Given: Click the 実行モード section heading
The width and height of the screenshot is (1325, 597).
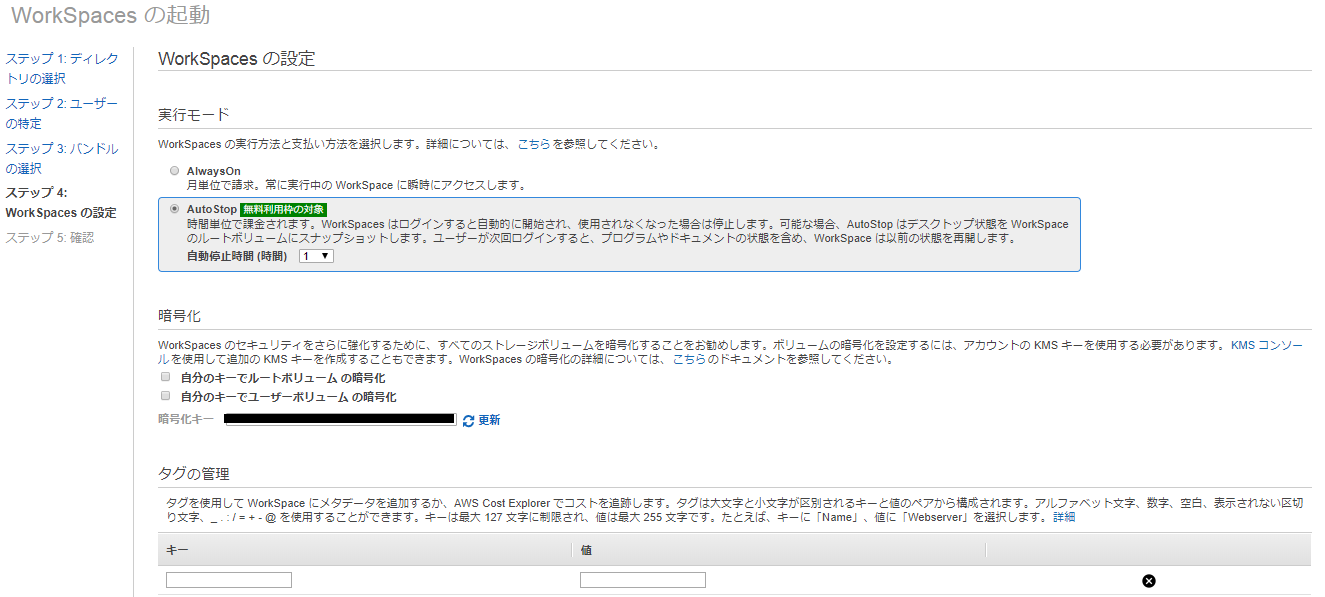Looking at the screenshot, I should point(194,115).
